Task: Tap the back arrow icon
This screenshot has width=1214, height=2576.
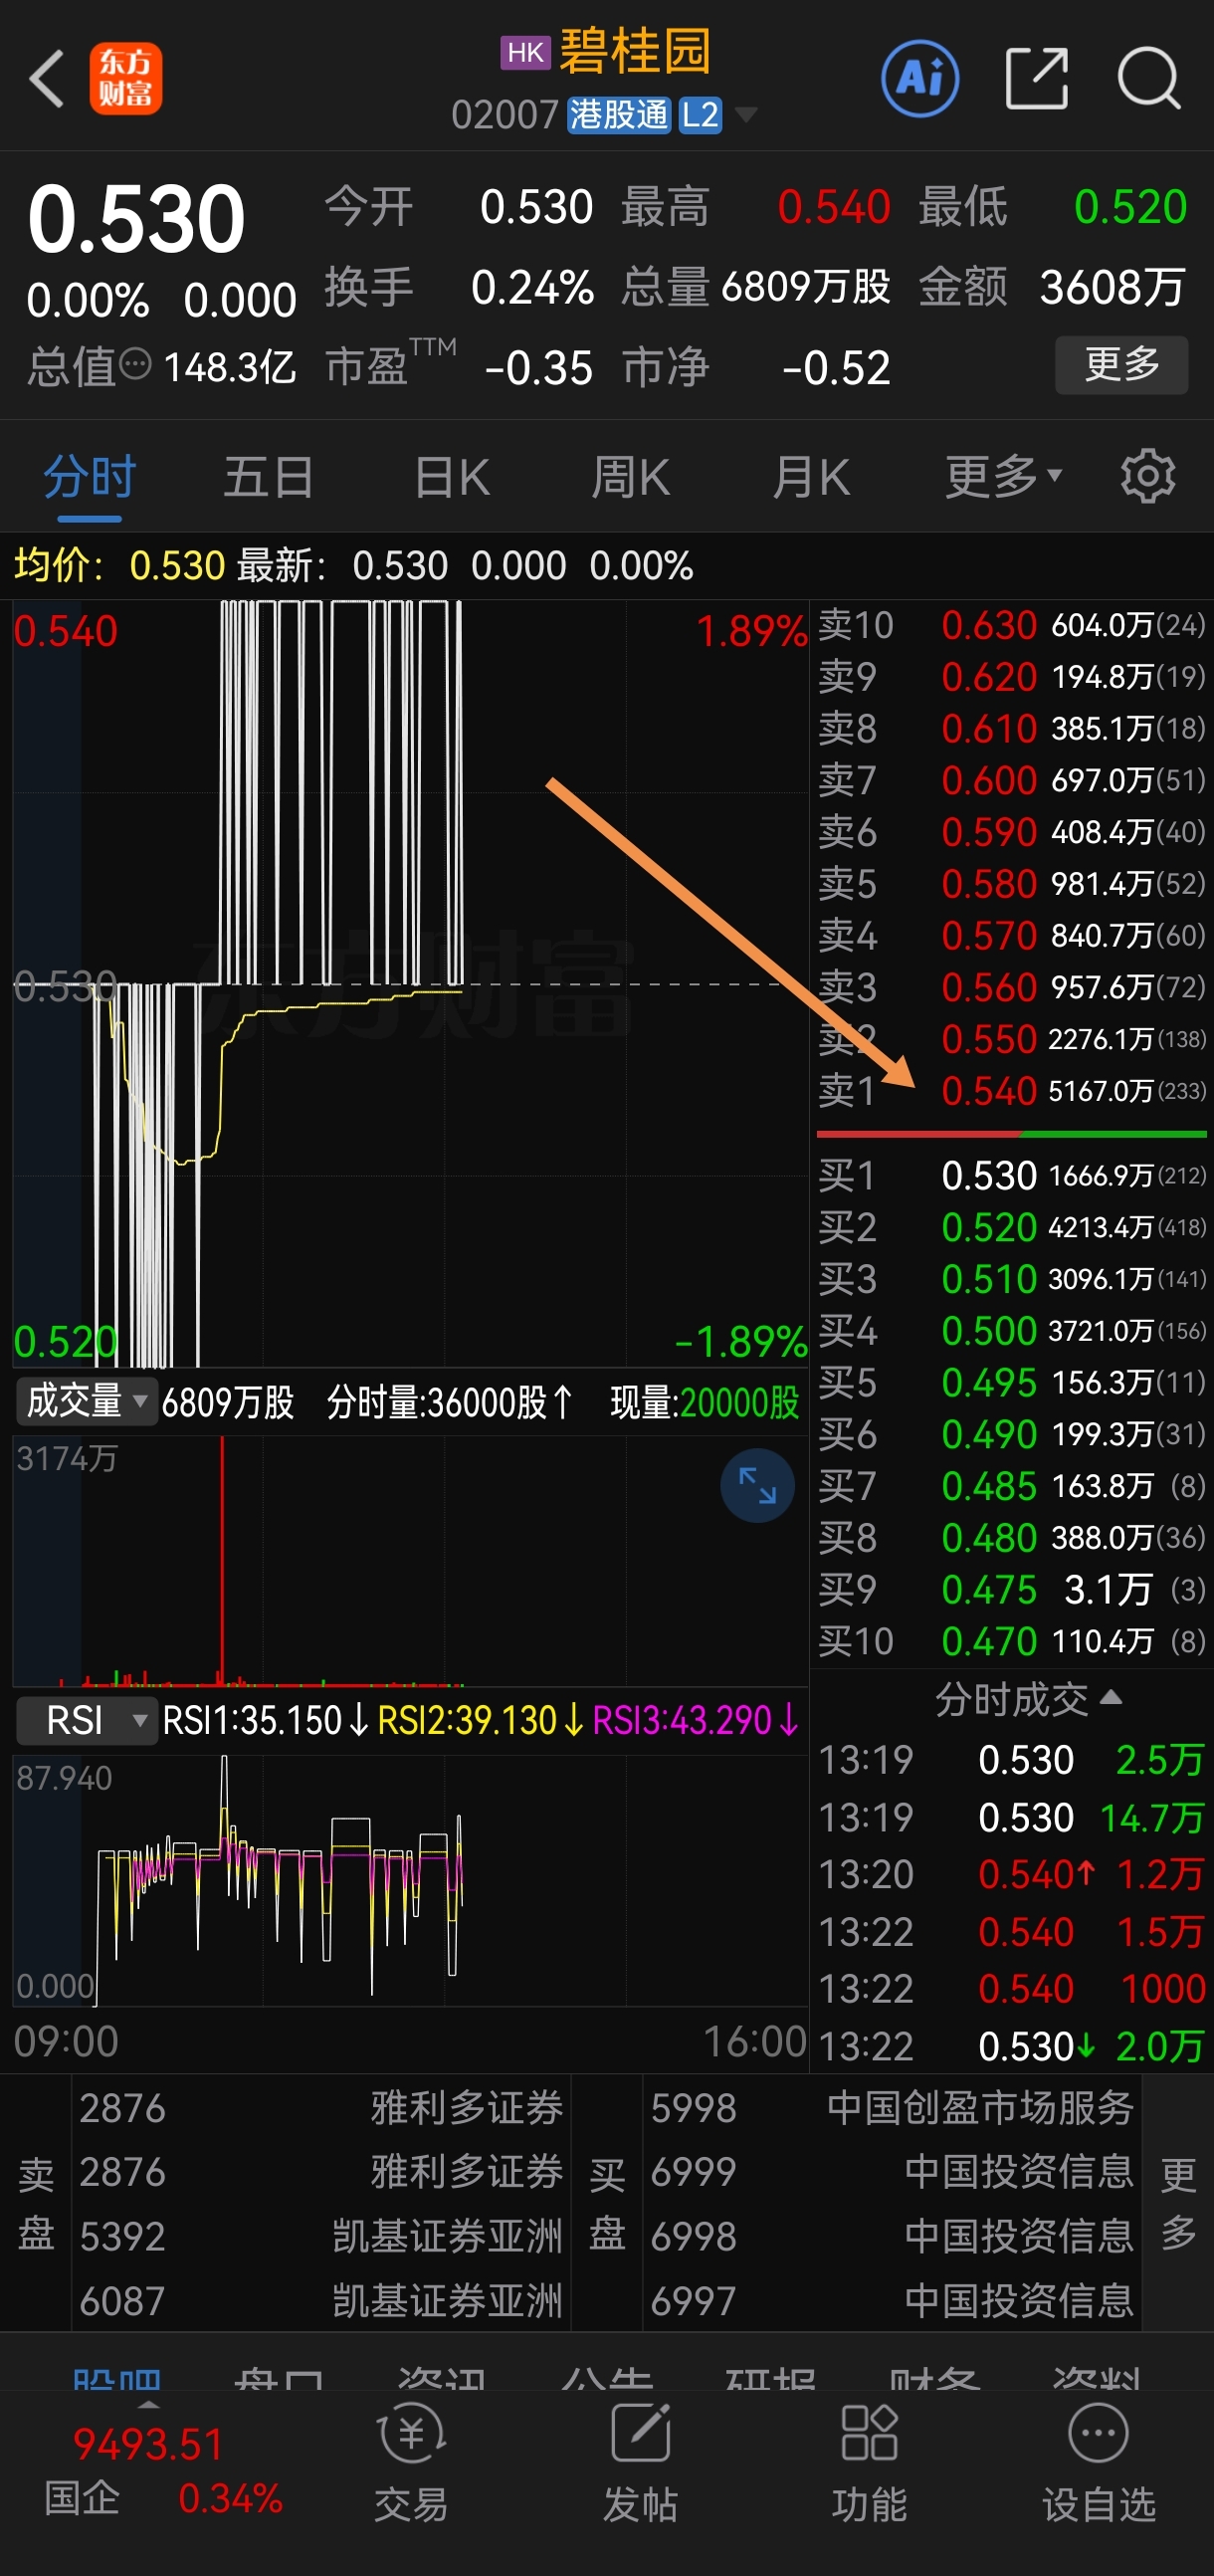Action: point(47,78)
